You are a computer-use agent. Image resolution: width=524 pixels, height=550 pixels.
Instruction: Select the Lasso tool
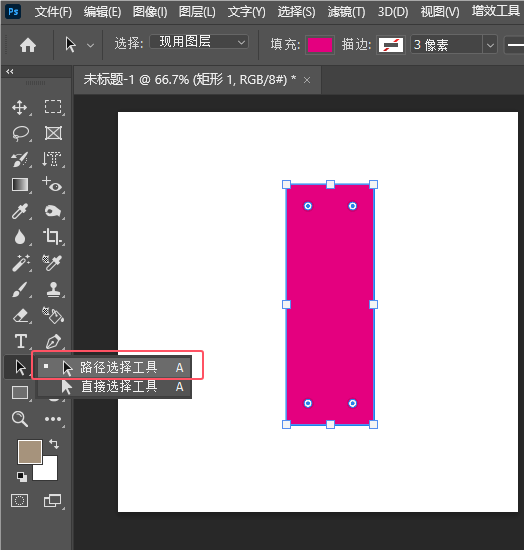pos(21,133)
